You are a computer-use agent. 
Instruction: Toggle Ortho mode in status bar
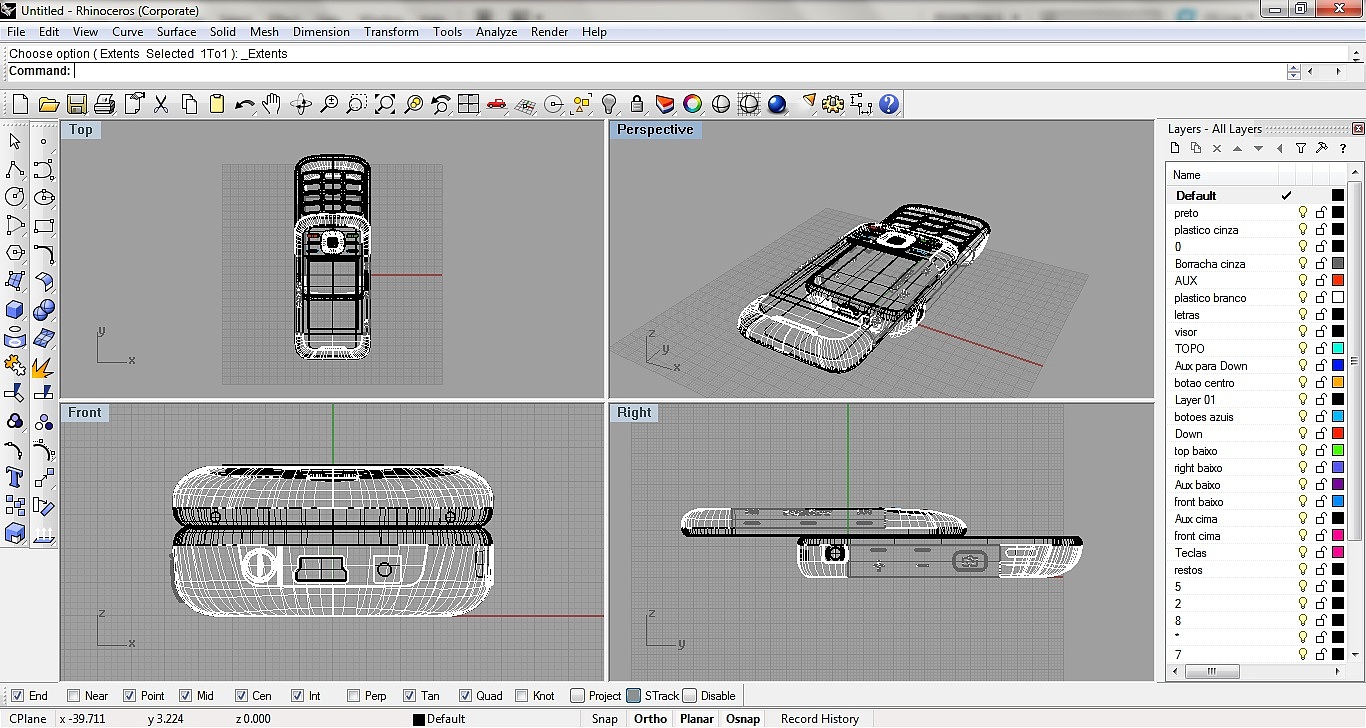pos(650,719)
